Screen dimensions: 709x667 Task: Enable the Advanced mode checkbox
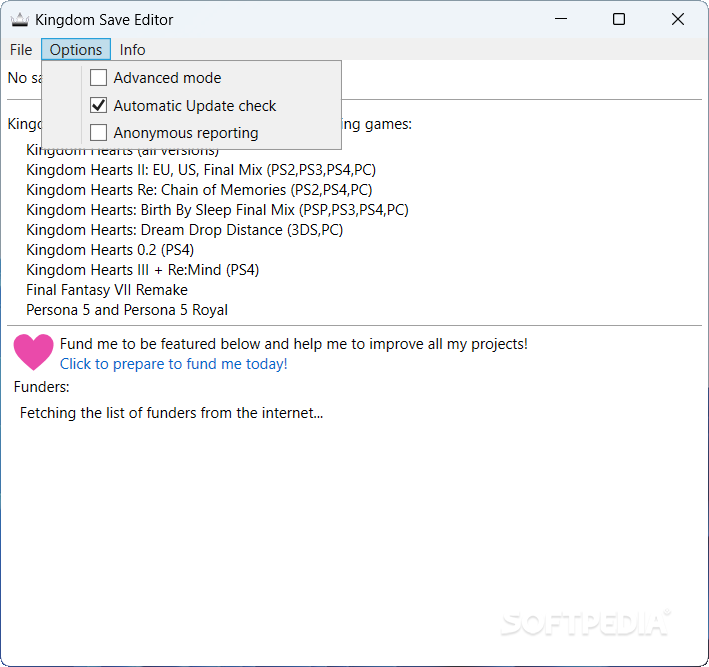pyautogui.click(x=98, y=78)
